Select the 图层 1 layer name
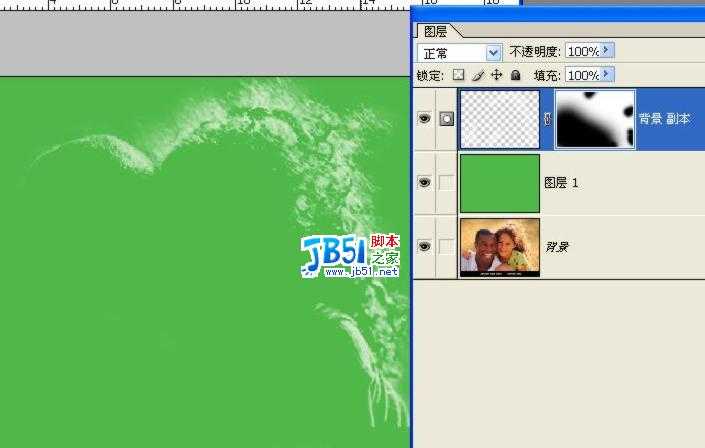Screen dimensions: 705x448 [x=561, y=183]
